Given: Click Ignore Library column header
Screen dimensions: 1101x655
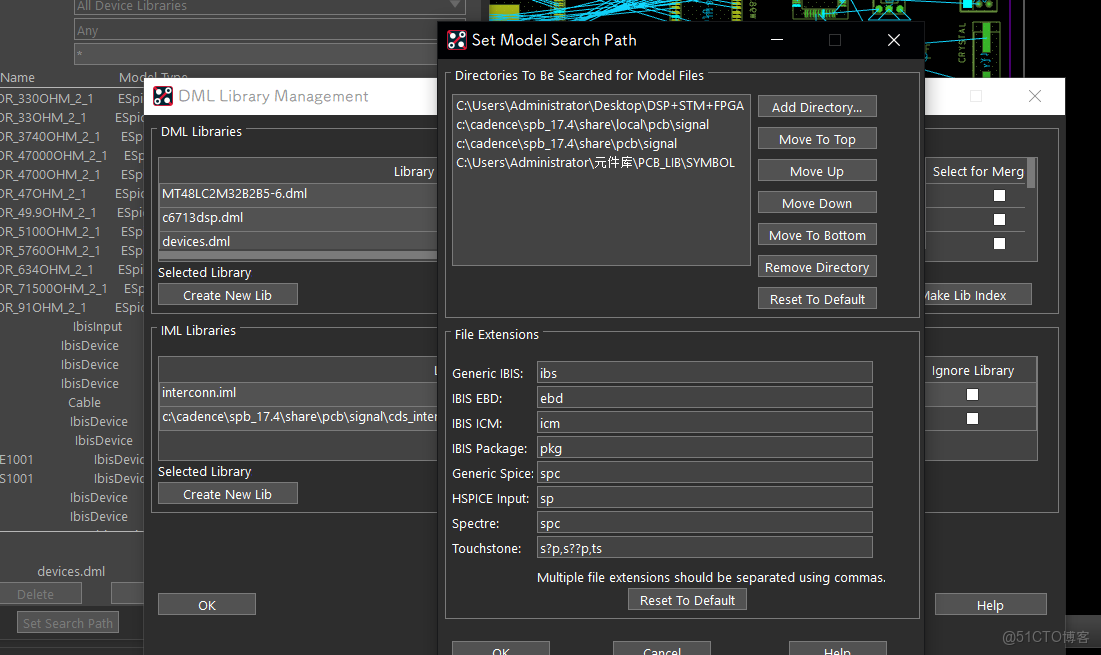Looking at the screenshot, I should coord(973,370).
